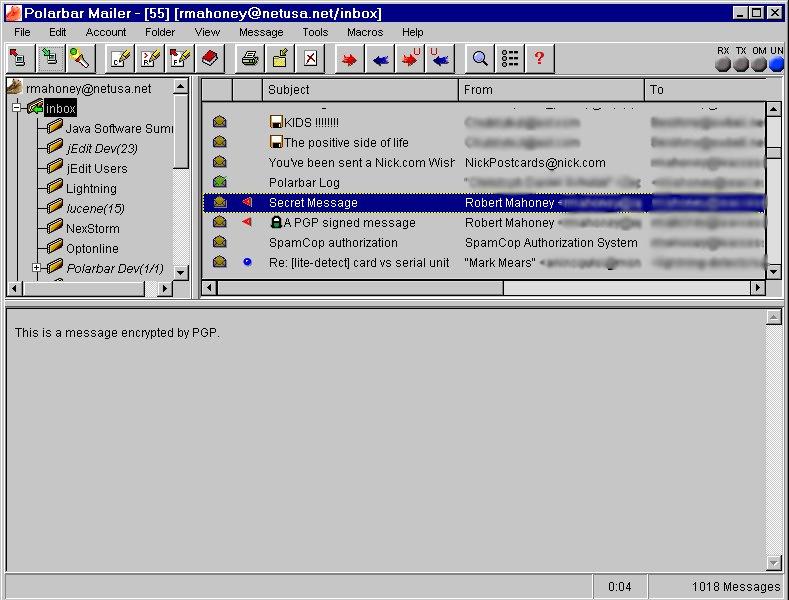Toggle the red flag on Secret Message
The height and width of the screenshot is (600, 789).
pyautogui.click(x=247, y=203)
